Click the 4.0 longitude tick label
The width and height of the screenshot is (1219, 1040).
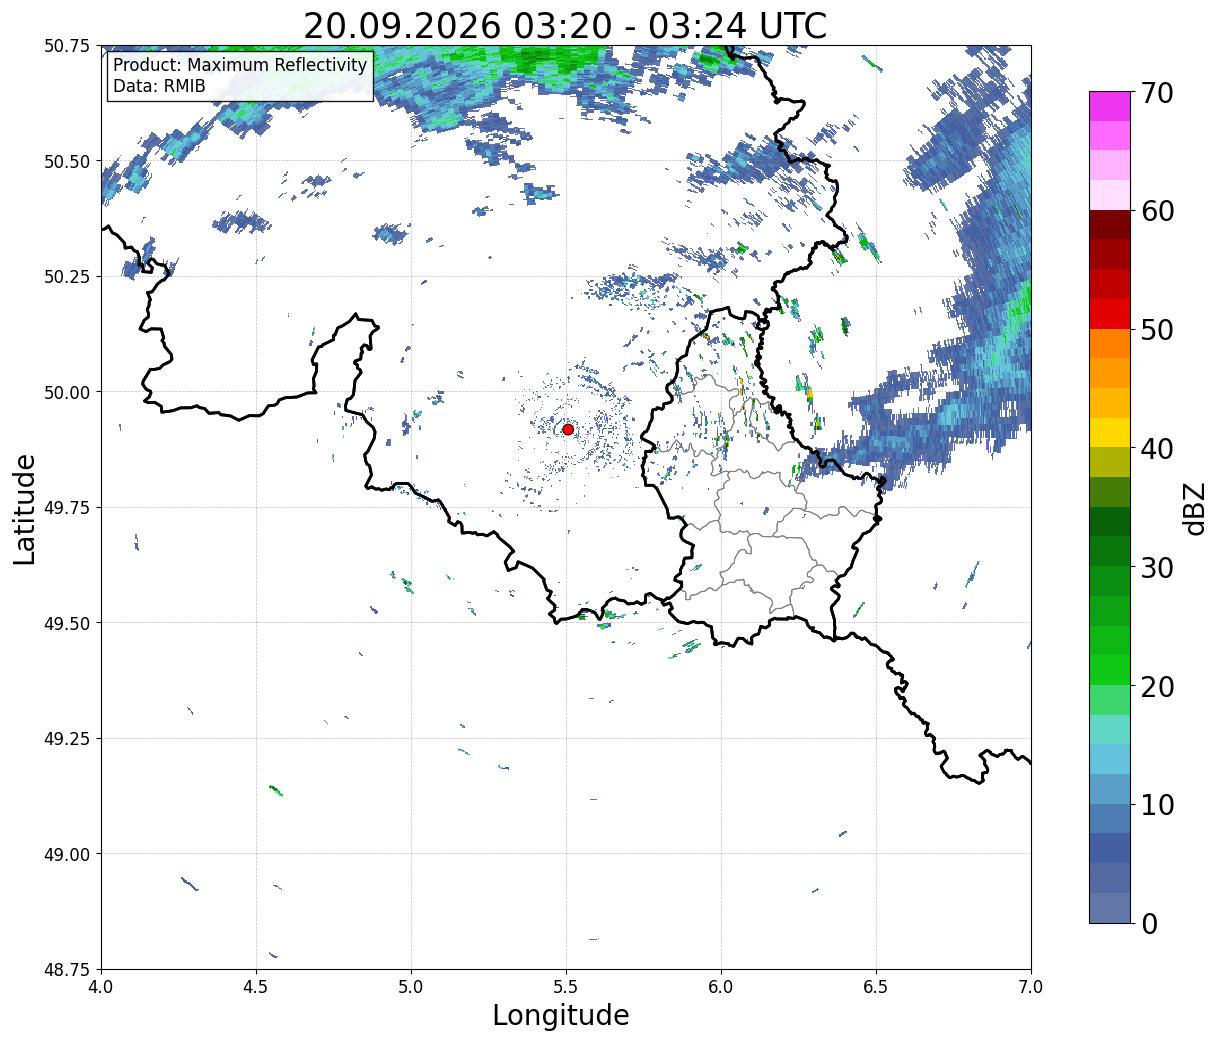(101, 986)
